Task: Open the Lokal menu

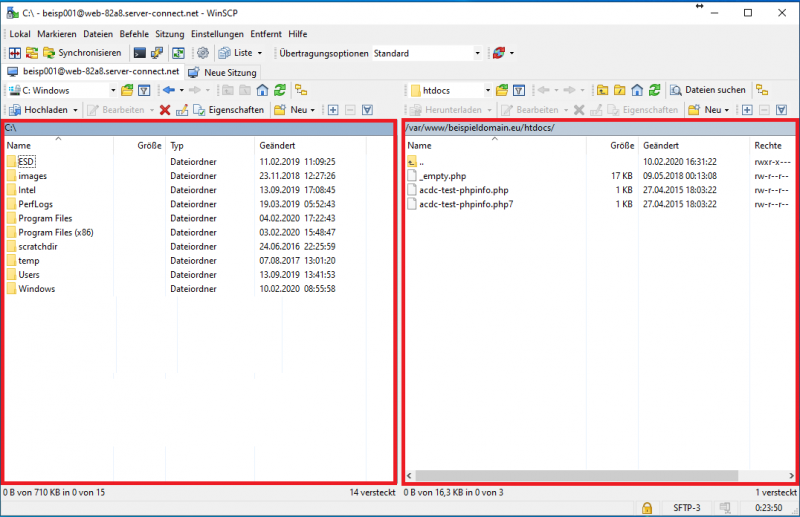Action: click(20, 34)
